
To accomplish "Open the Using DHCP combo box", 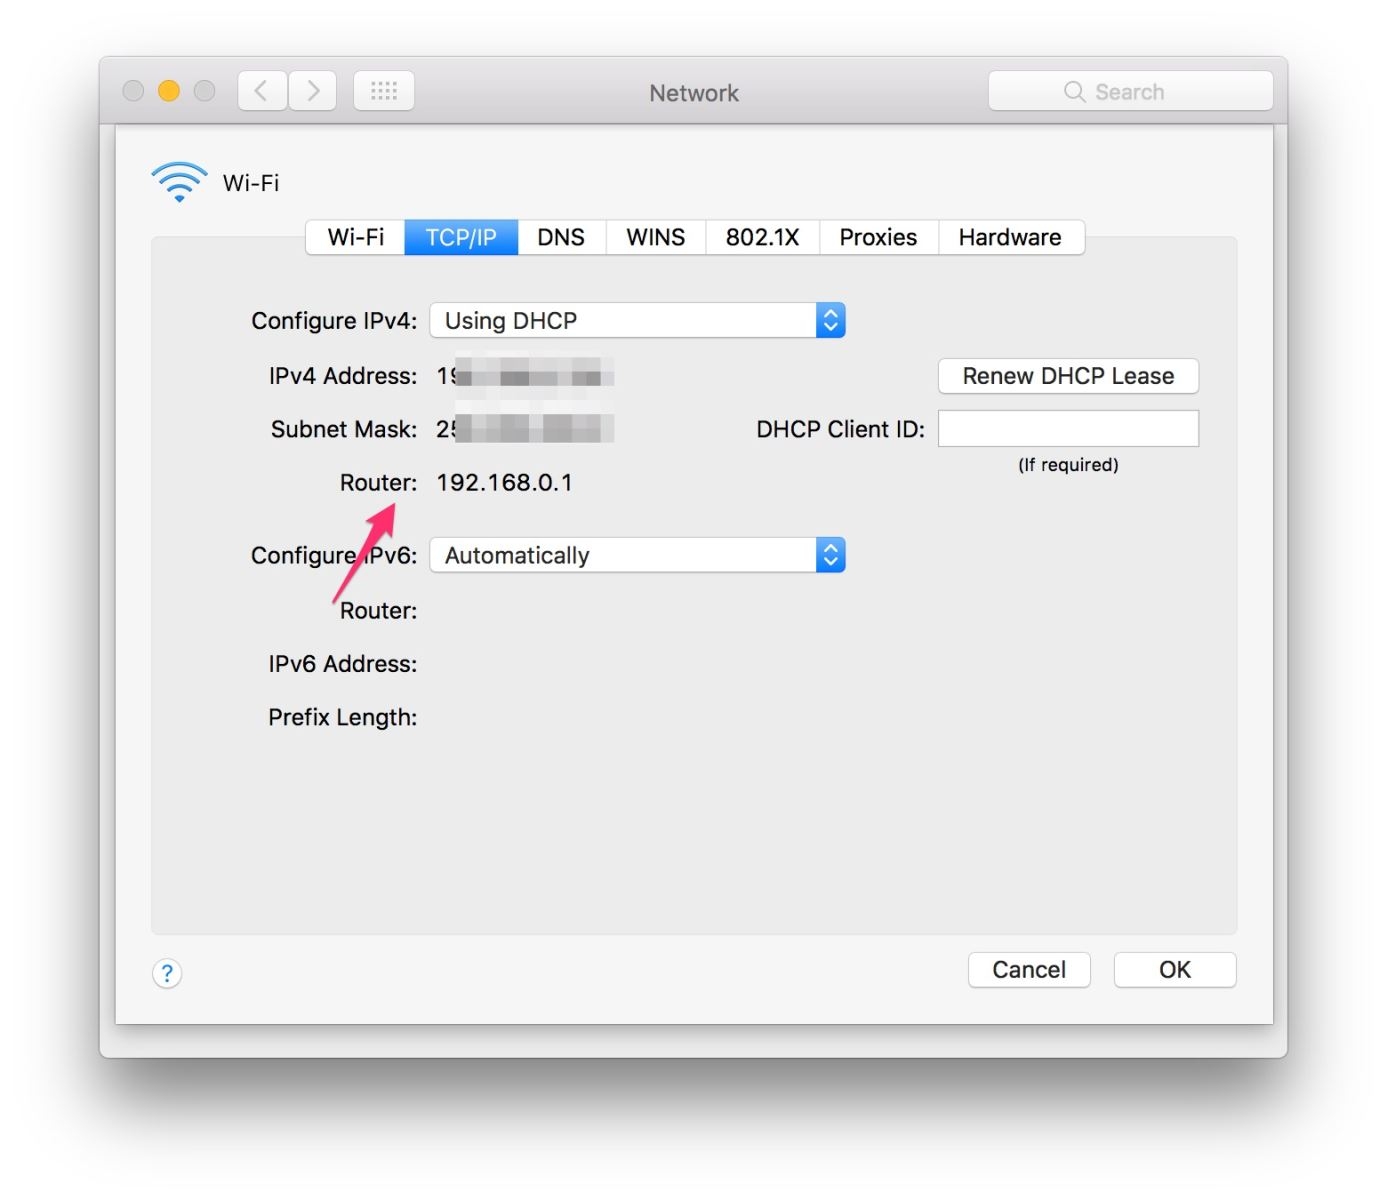I will pyautogui.click(x=637, y=320).
